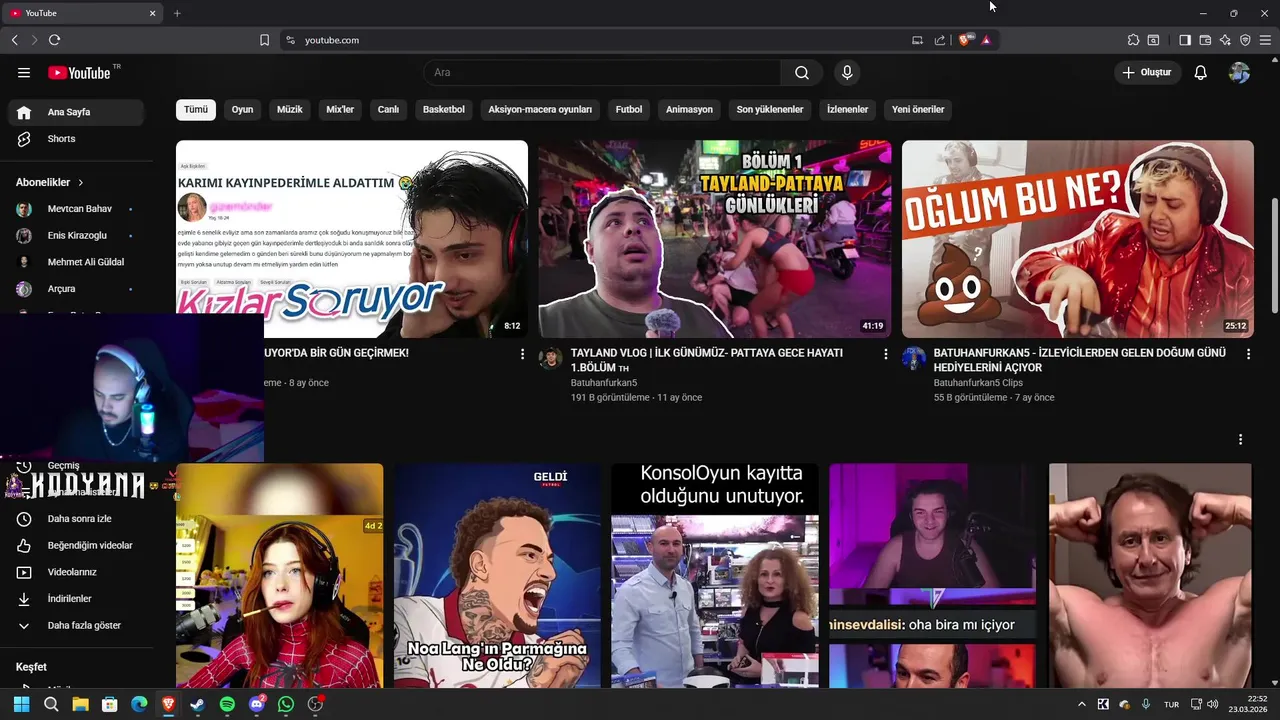Screen dimensions: 1280x720
Task: Open Spotify from the taskbar
Action: coord(227,704)
